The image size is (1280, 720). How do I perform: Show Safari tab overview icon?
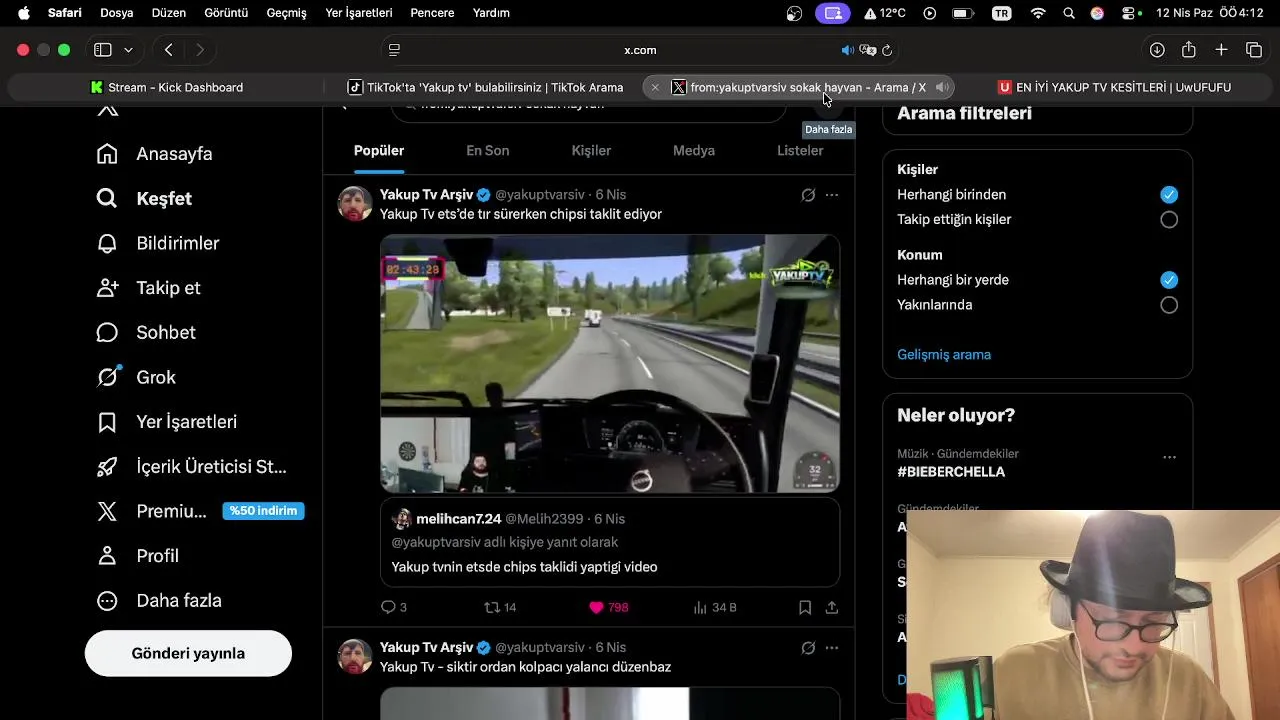click(1254, 50)
